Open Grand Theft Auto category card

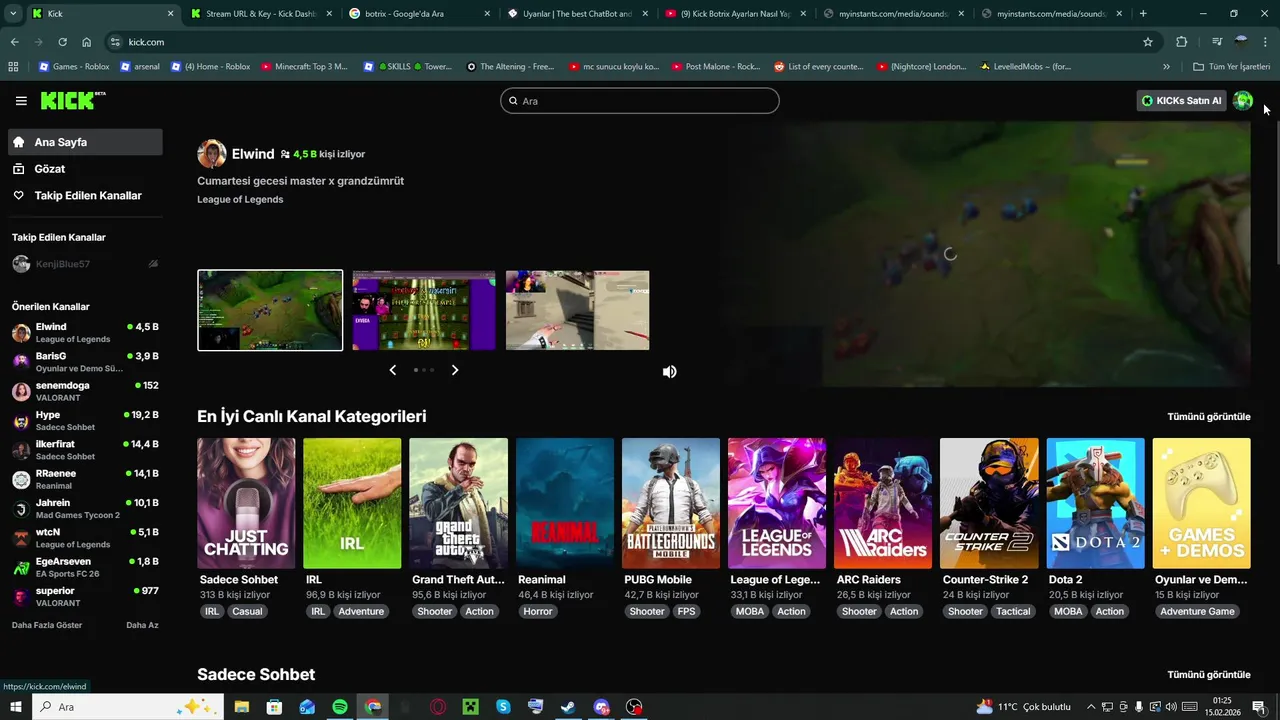[x=458, y=503]
